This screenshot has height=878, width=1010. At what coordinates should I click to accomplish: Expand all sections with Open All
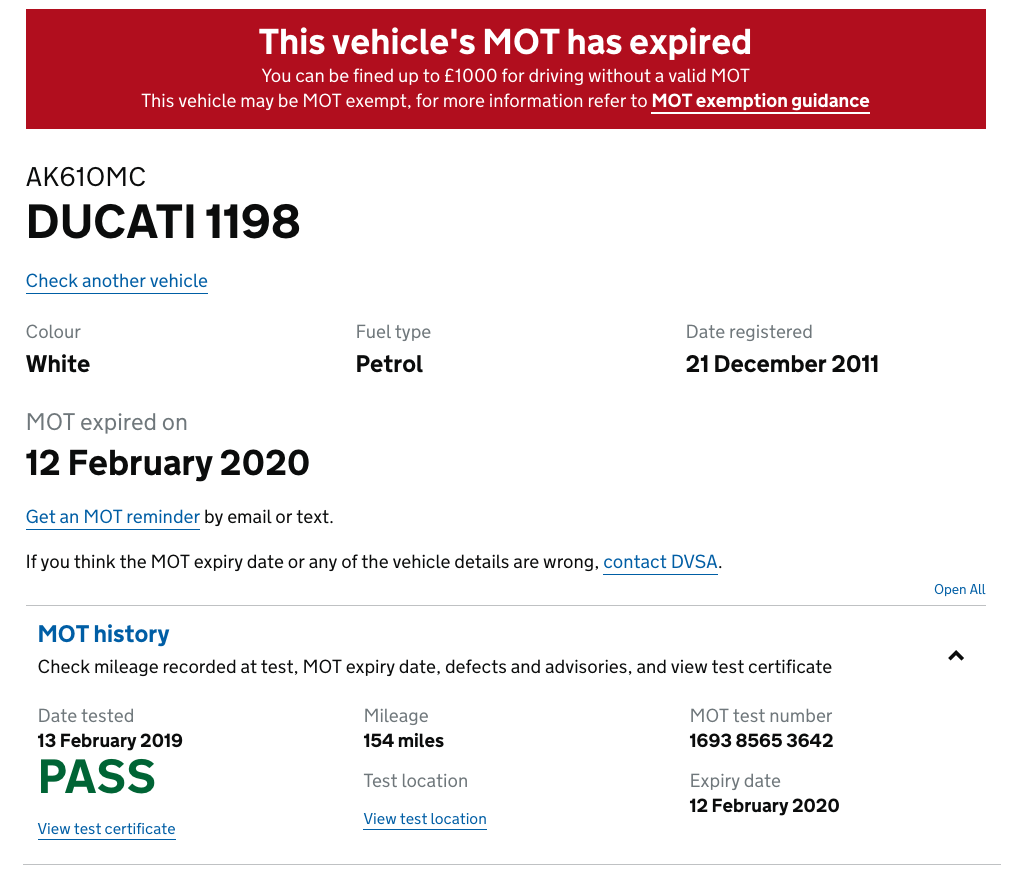click(959, 589)
